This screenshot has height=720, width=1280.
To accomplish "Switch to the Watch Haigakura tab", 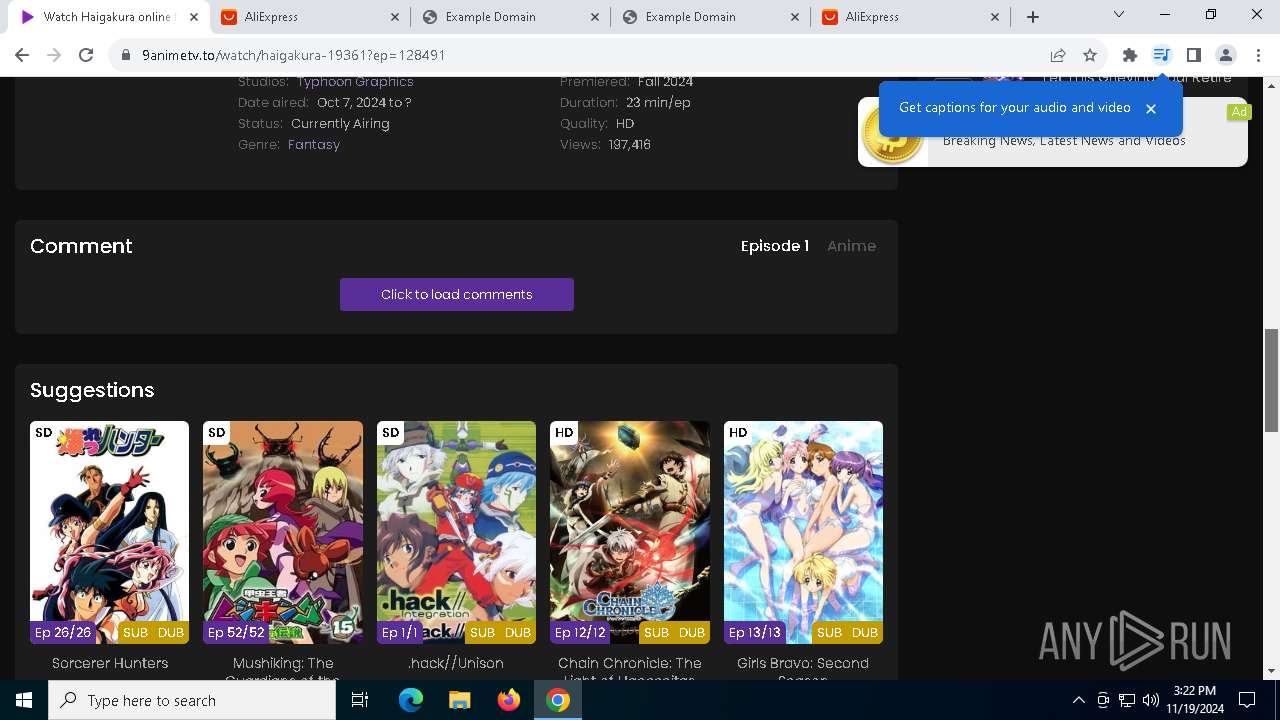I will pos(108,17).
